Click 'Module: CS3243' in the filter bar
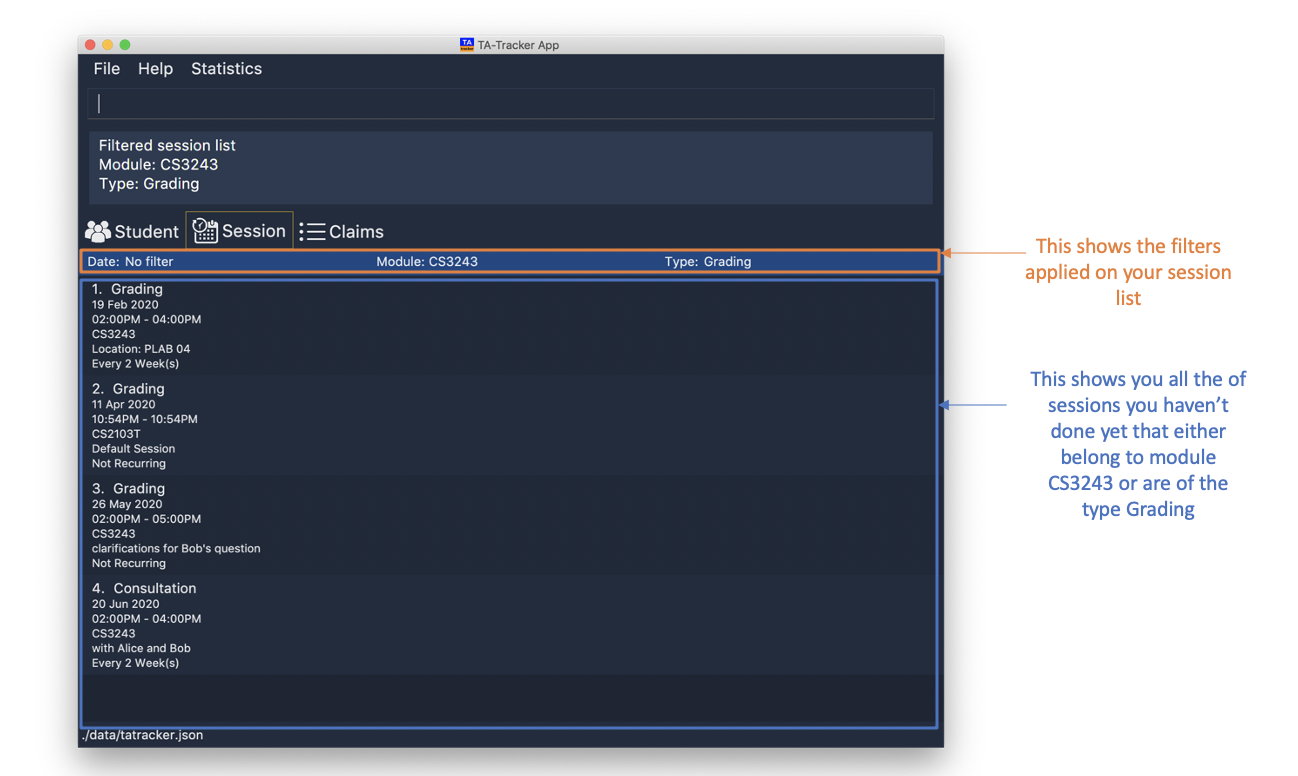Image resolution: width=1298 pixels, height=776 pixels. pyautogui.click(x=427, y=262)
